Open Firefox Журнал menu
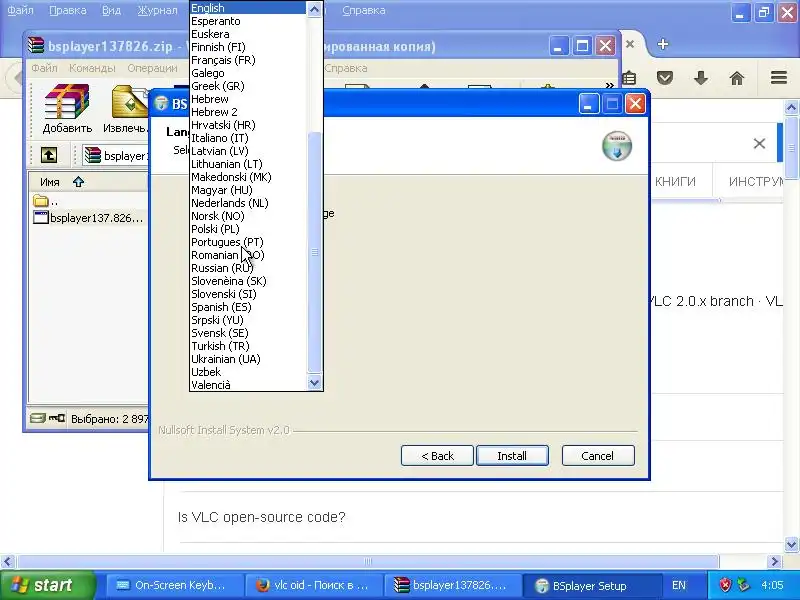This screenshot has width=800, height=600. (x=157, y=10)
